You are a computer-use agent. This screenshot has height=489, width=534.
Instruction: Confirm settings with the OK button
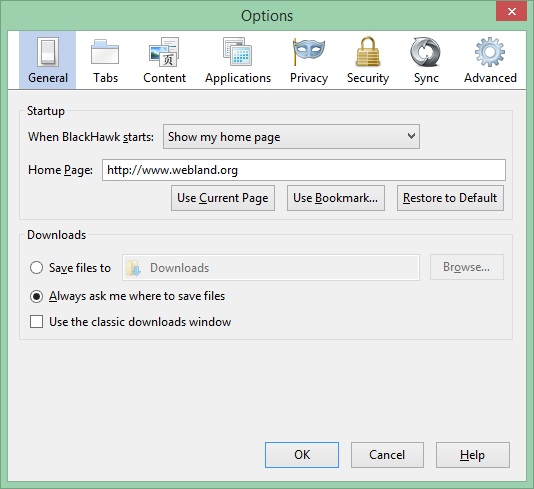[x=302, y=455]
